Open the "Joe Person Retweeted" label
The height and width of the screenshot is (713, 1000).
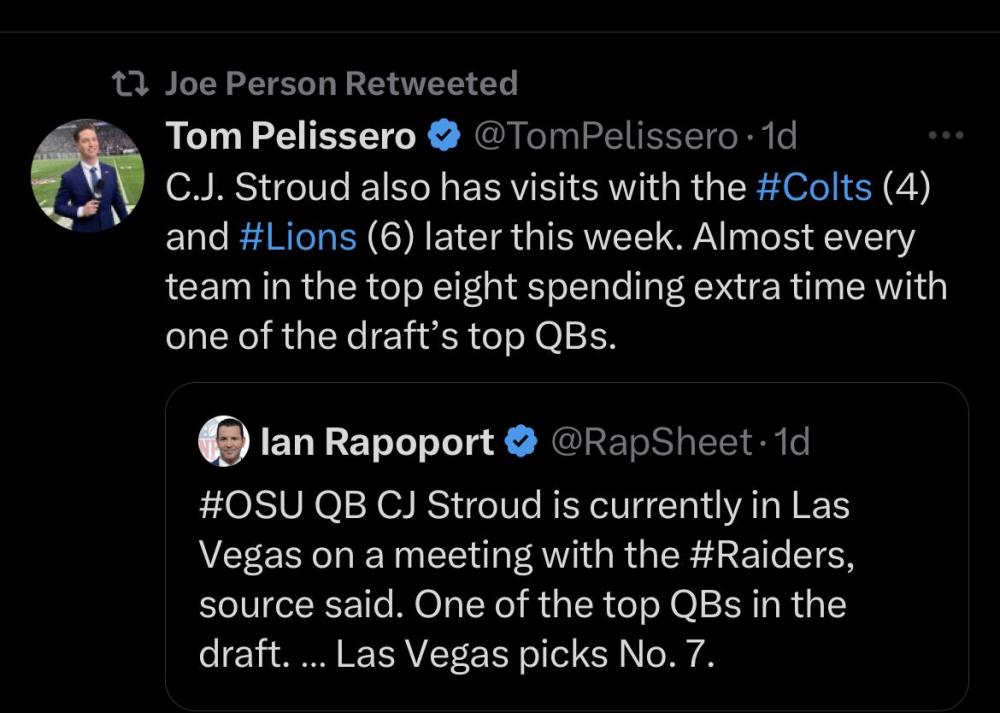point(341,84)
